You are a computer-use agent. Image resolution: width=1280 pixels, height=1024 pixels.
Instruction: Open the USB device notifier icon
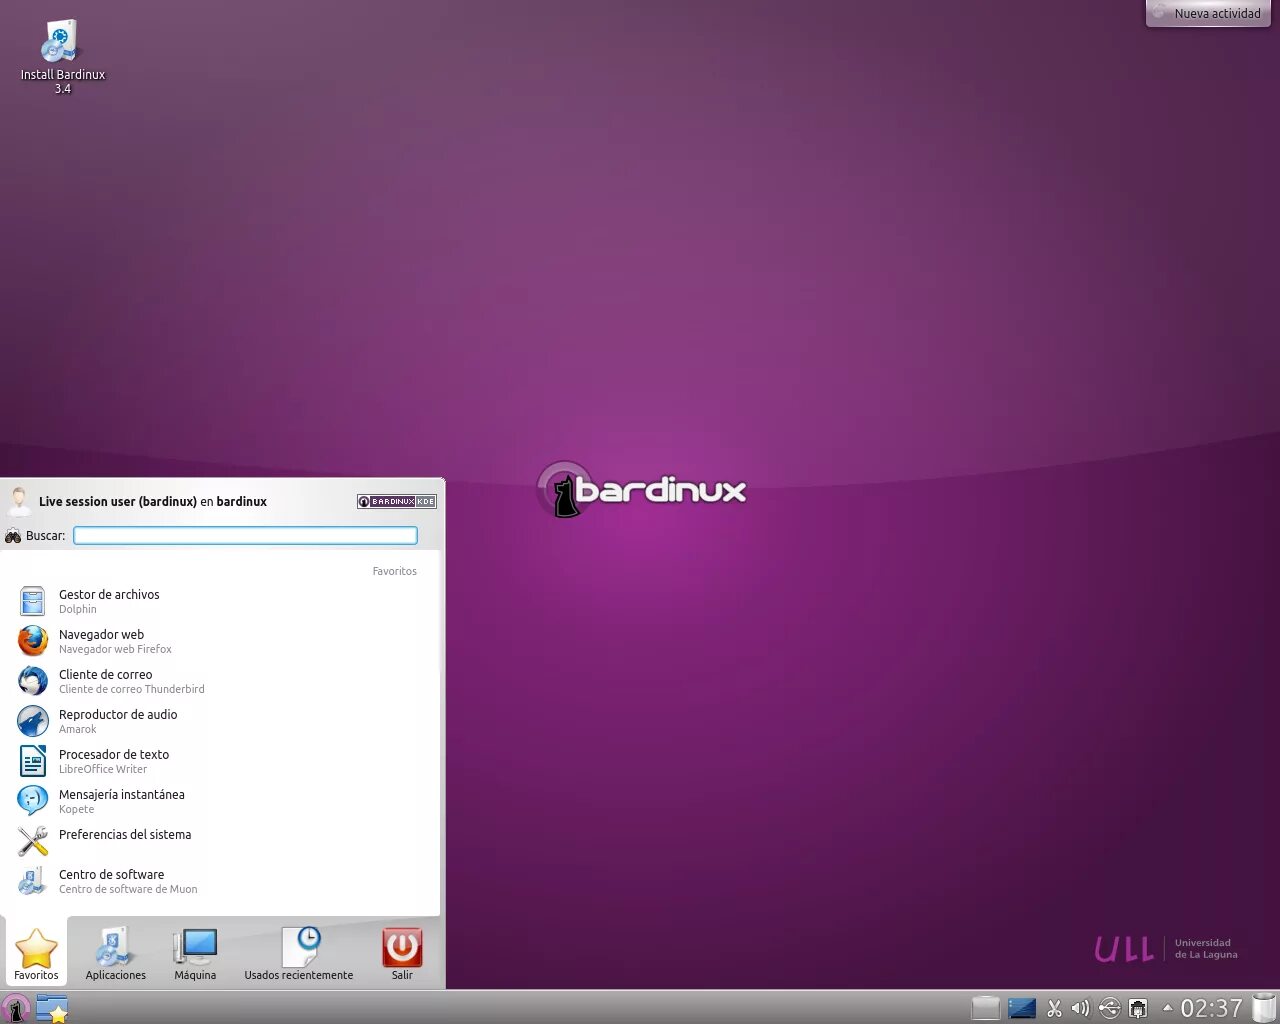(x=1109, y=1008)
